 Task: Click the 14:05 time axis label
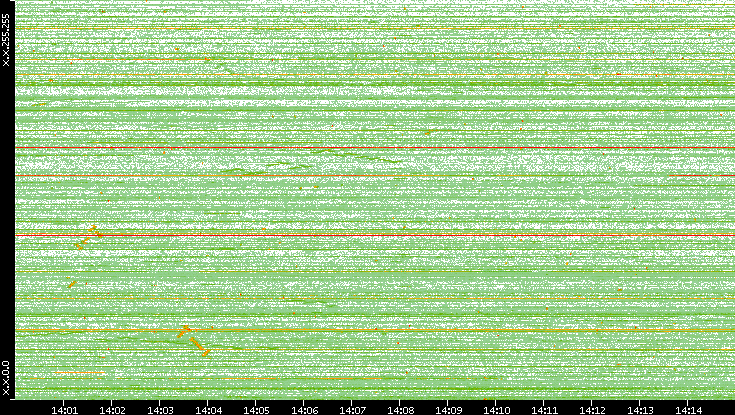256,410
